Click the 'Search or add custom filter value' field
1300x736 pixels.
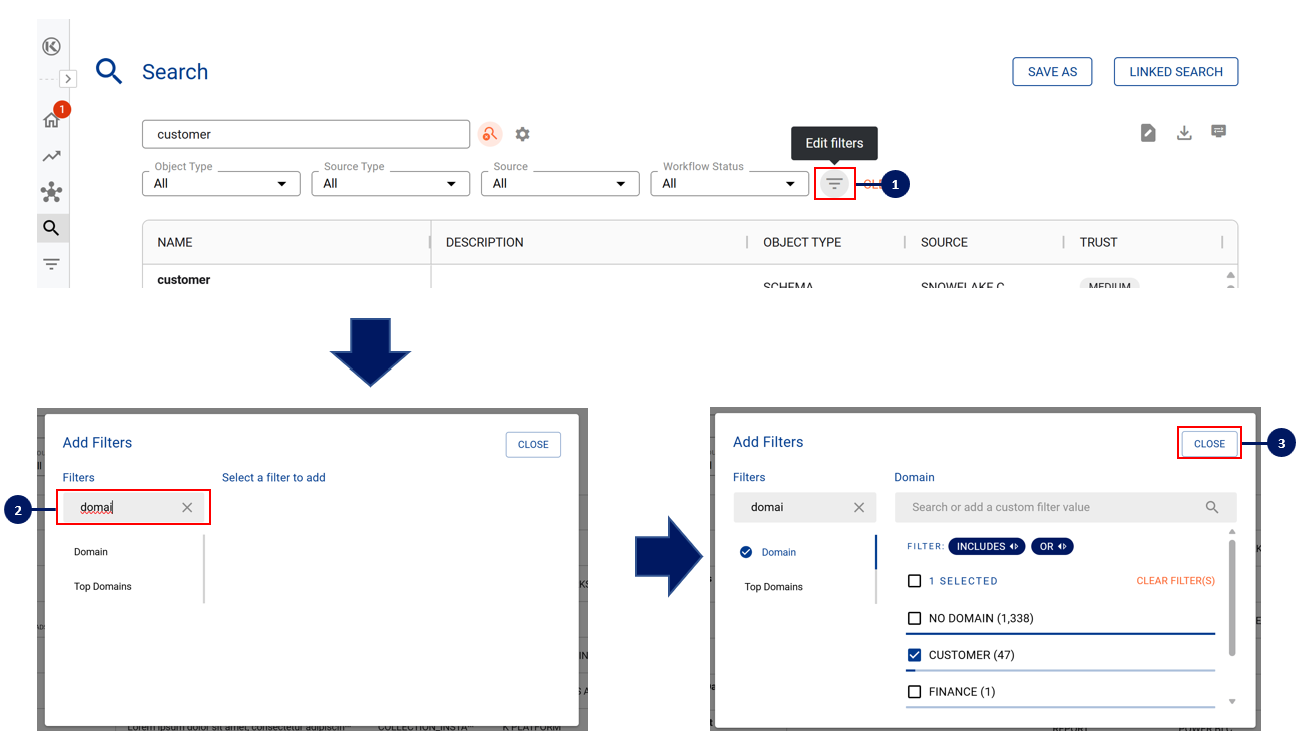point(1055,507)
